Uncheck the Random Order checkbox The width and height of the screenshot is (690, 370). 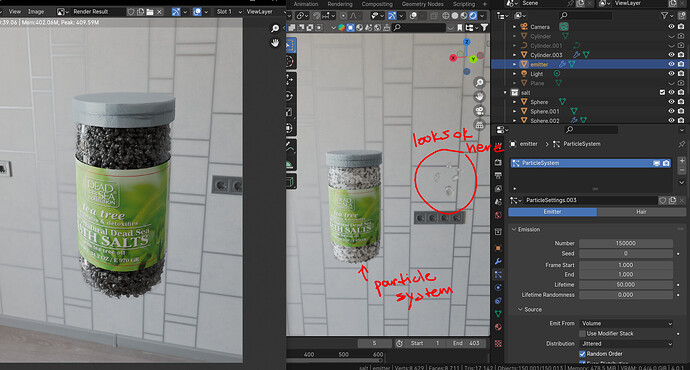(583, 354)
